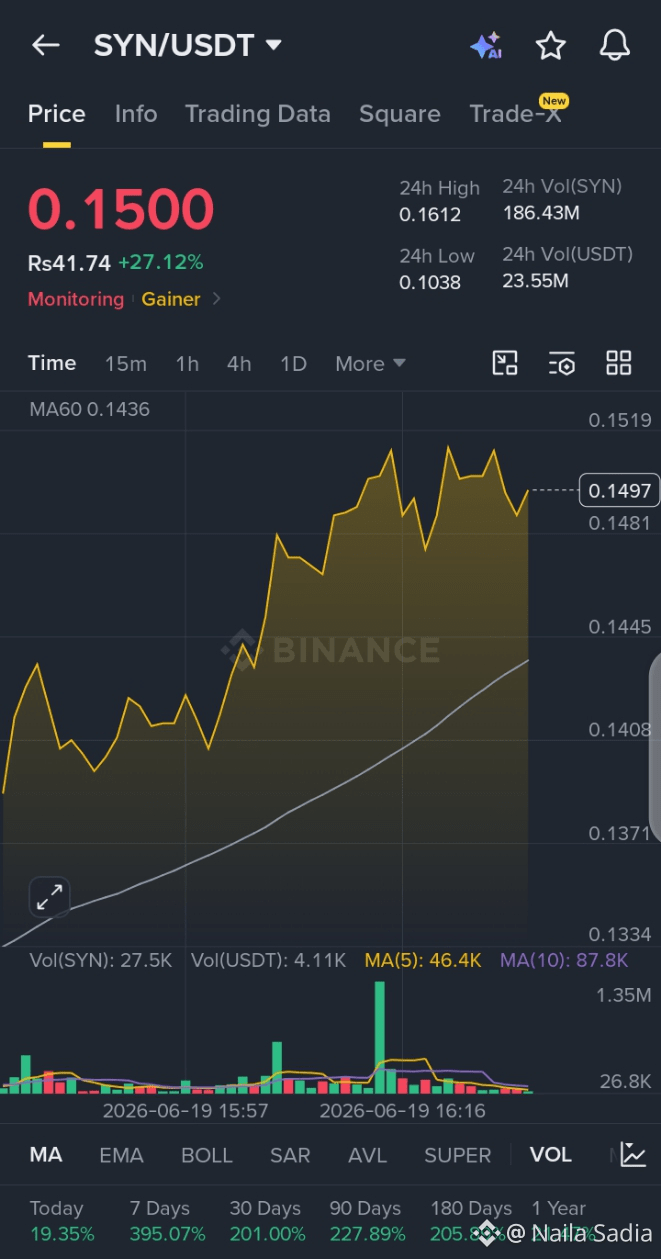Open the chart drawing tools icon
Image resolution: width=661 pixels, height=1259 pixels.
(x=505, y=363)
